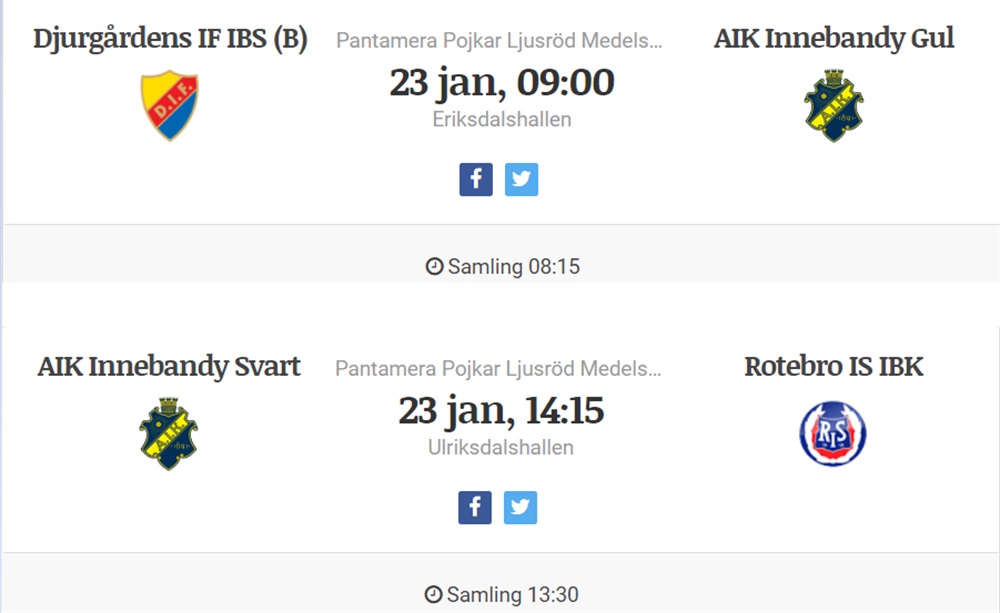Click the Eriksdalshallen venue text
The width and height of the screenshot is (1000, 613).
(x=502, y=119)
